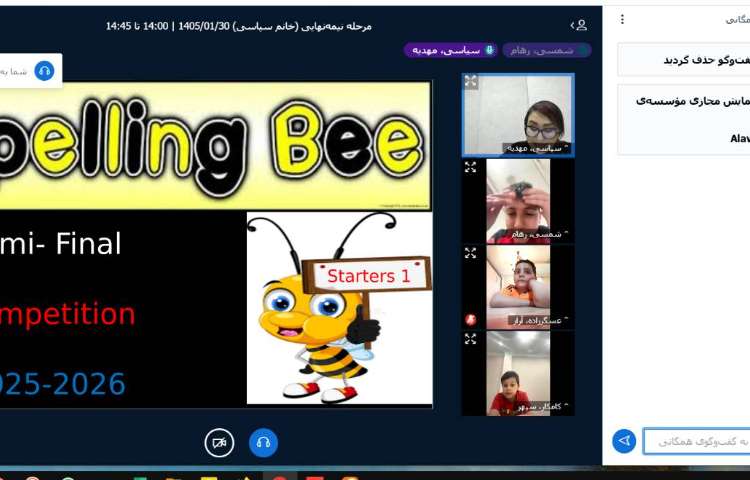
Task: Click talking indicator شمسی، رهام
Action: click(547, 50)
